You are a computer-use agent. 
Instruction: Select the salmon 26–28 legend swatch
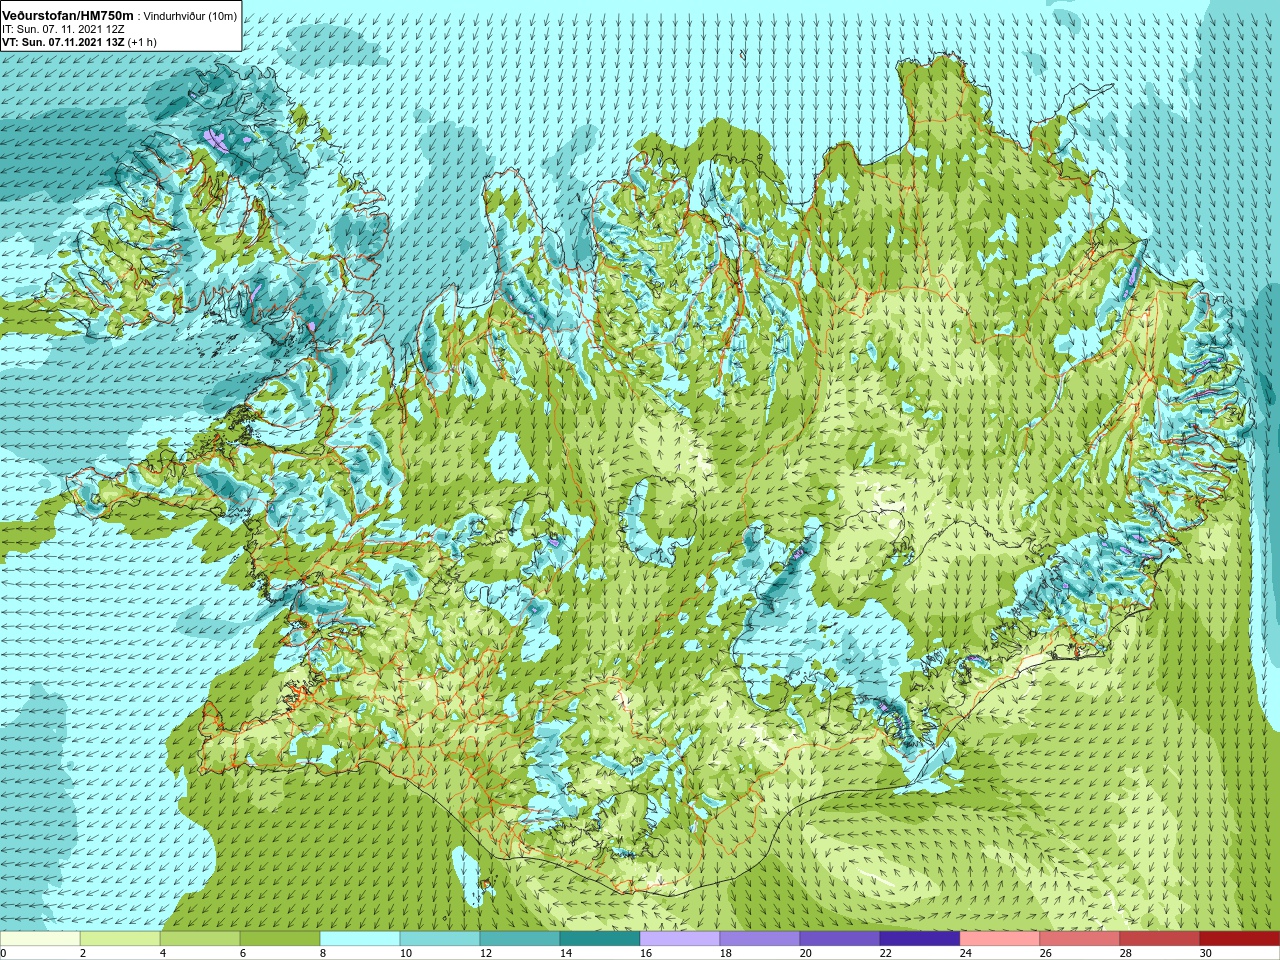[1080, 939]
